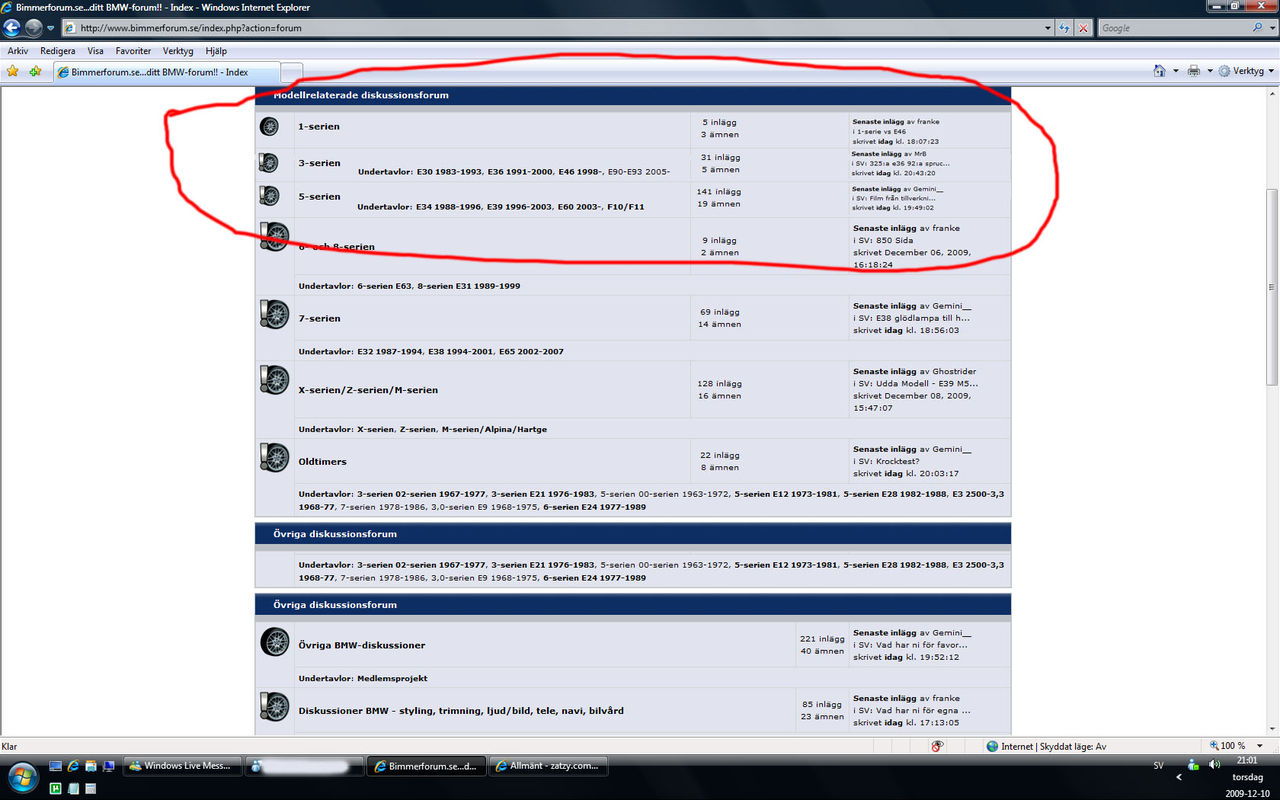Open the 3-serien forum link
Viewport: 1280px width, 800px height.
coord(319,163)
